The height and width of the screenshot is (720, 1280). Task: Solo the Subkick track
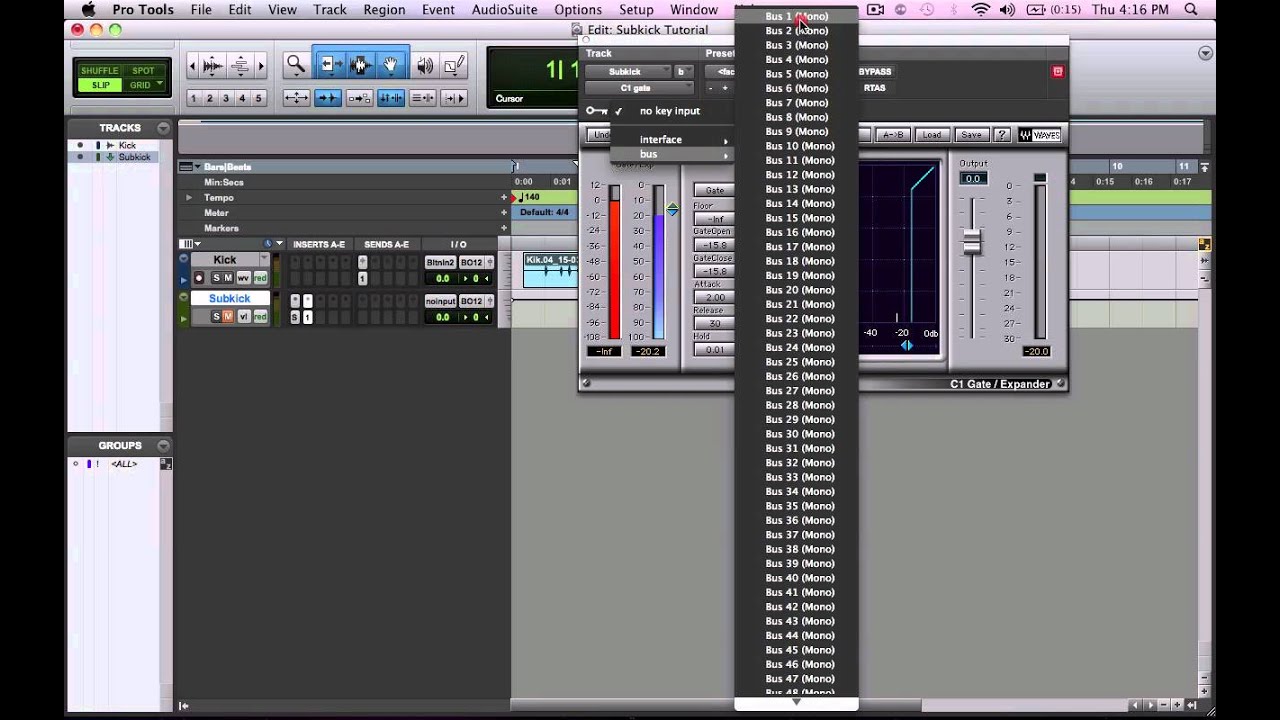click(x=215, y=317)
